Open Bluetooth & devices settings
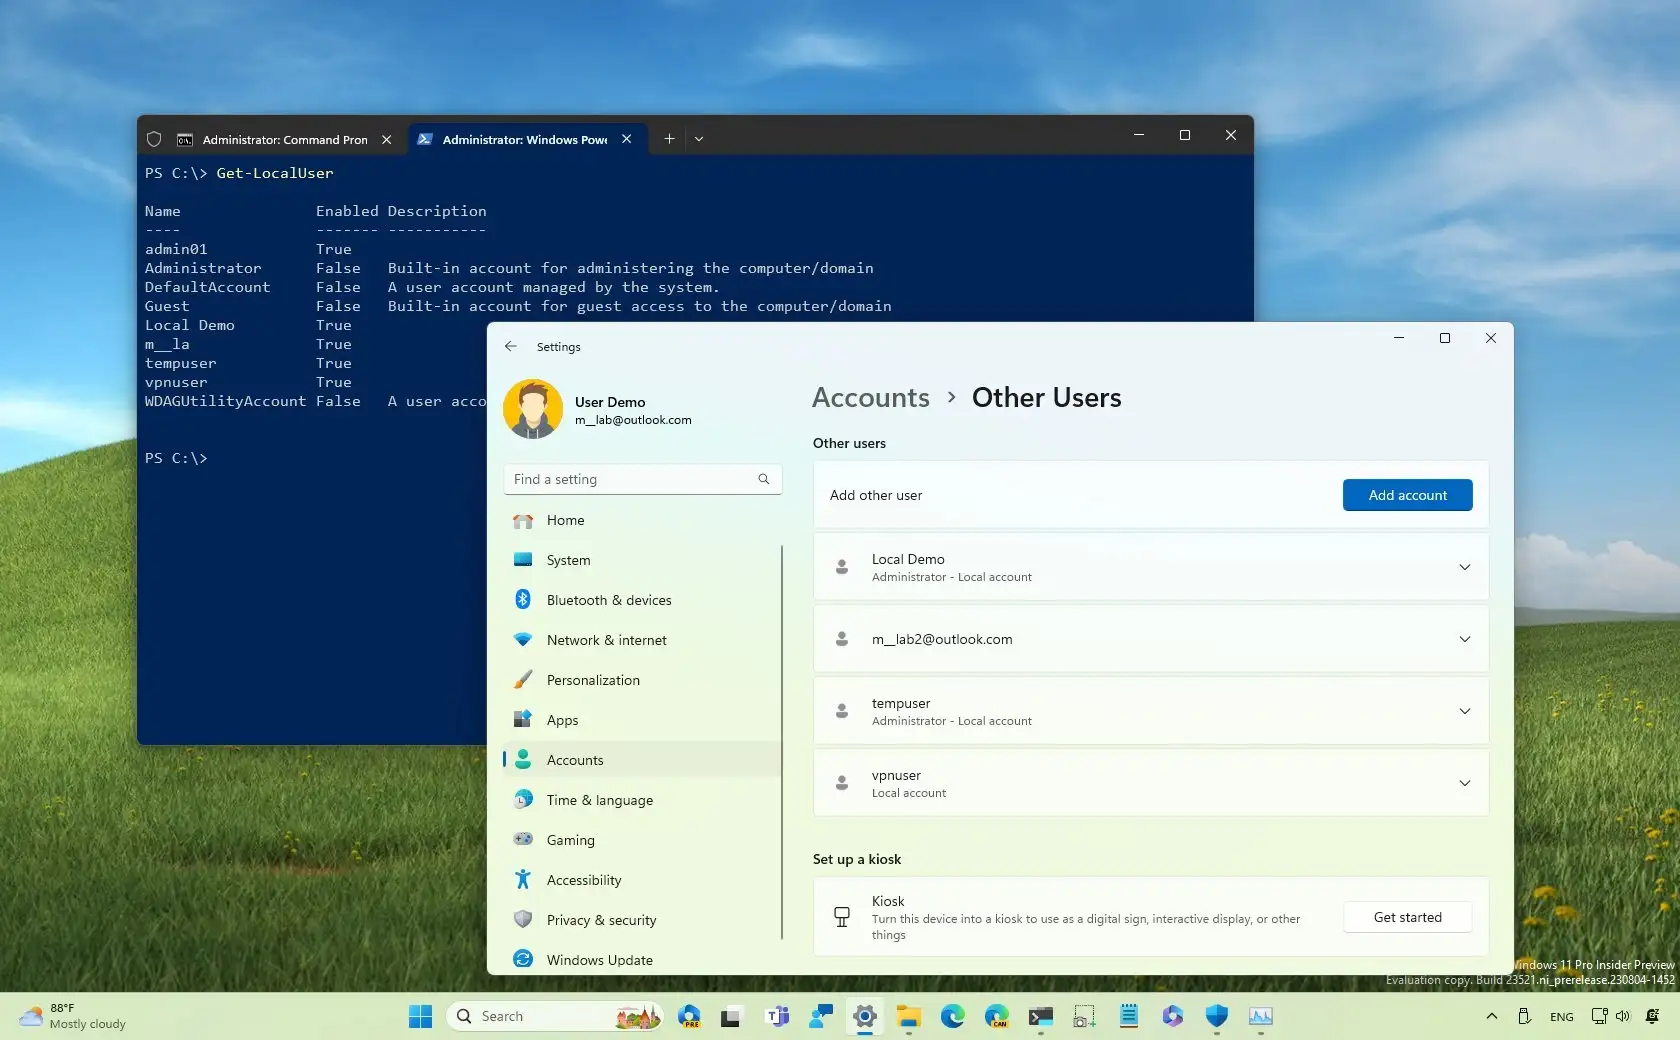 (x=642, y=600)
